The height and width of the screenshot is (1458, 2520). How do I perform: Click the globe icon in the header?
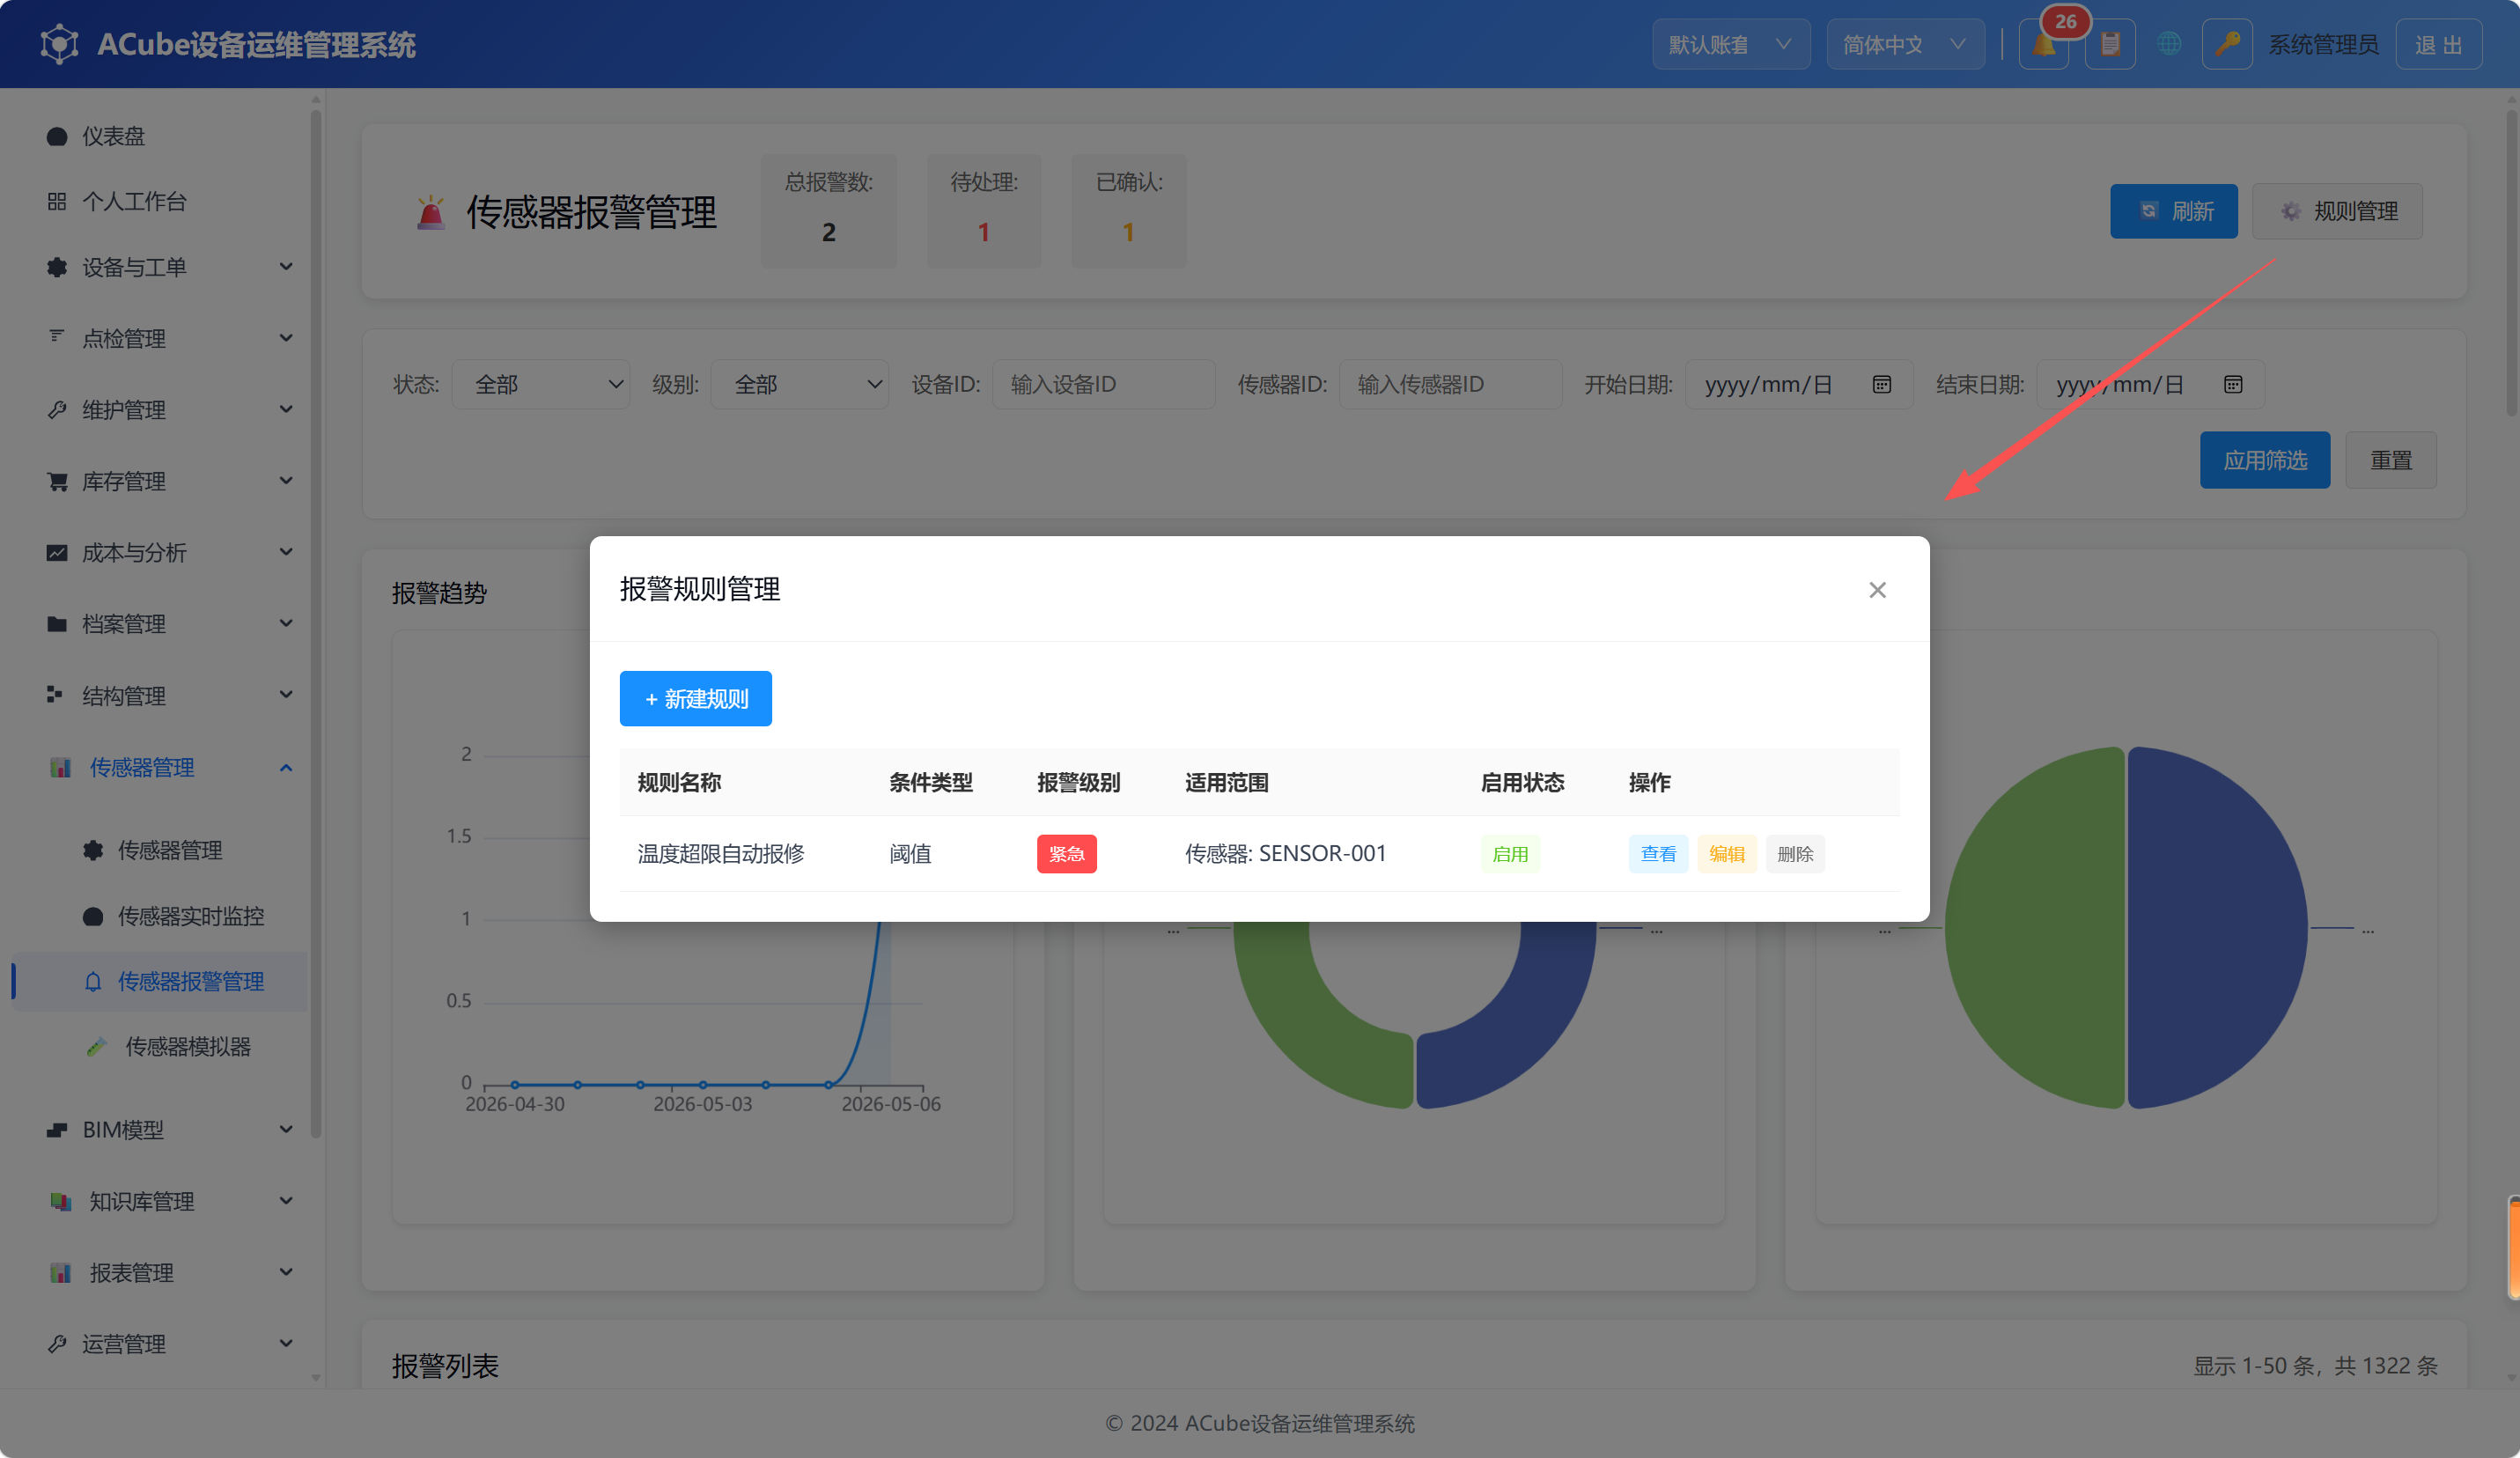pos(2168,45)
